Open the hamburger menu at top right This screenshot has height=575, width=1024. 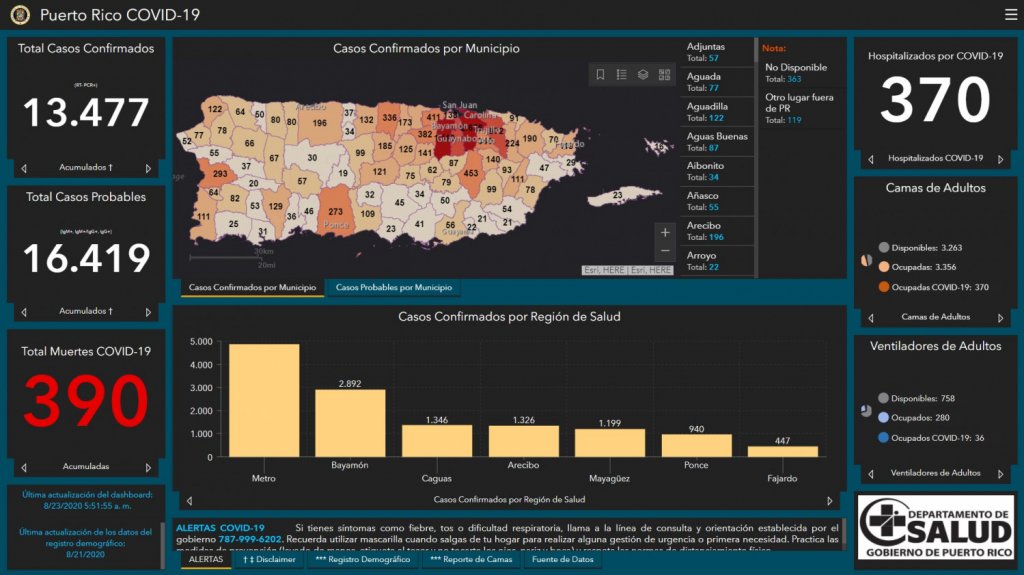tap(1010, 14)
